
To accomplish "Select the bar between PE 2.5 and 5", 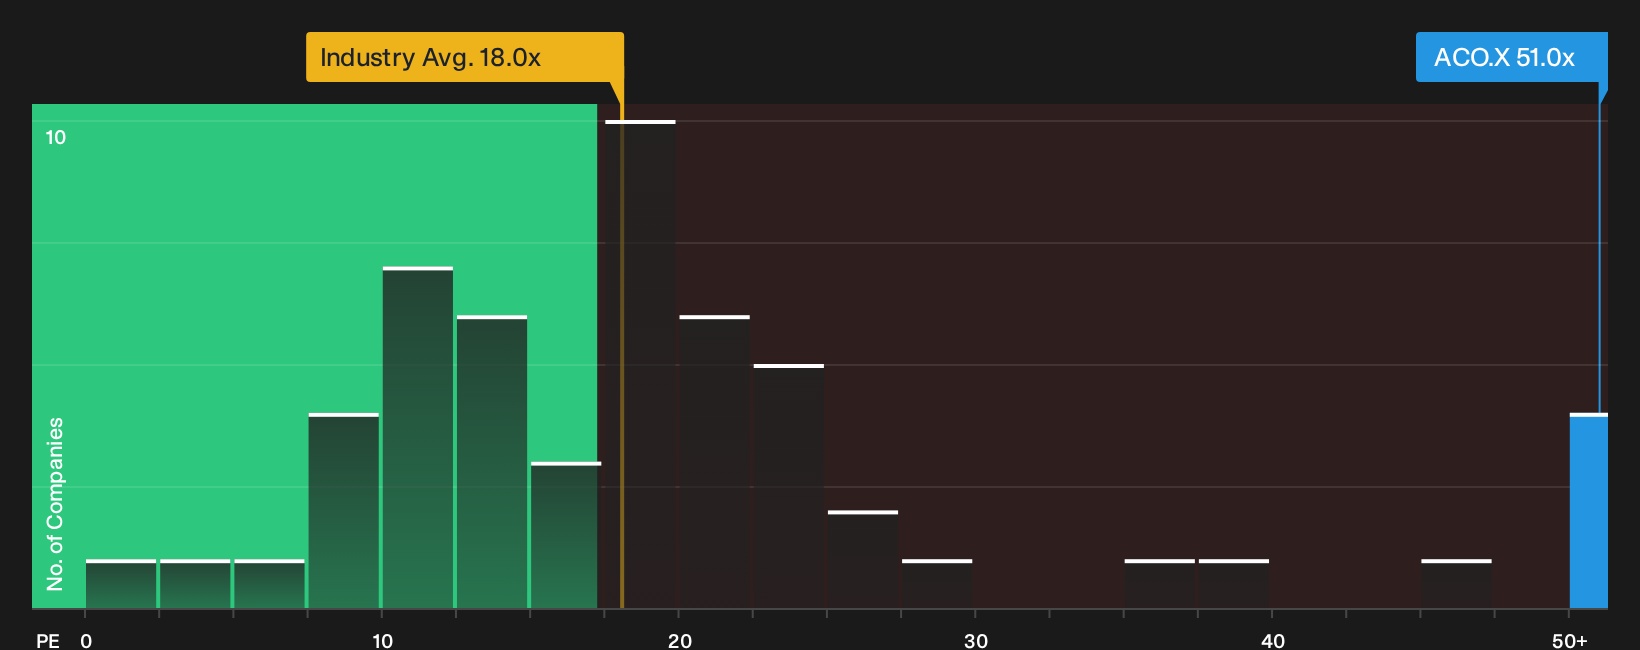I will tap(195, 584).
